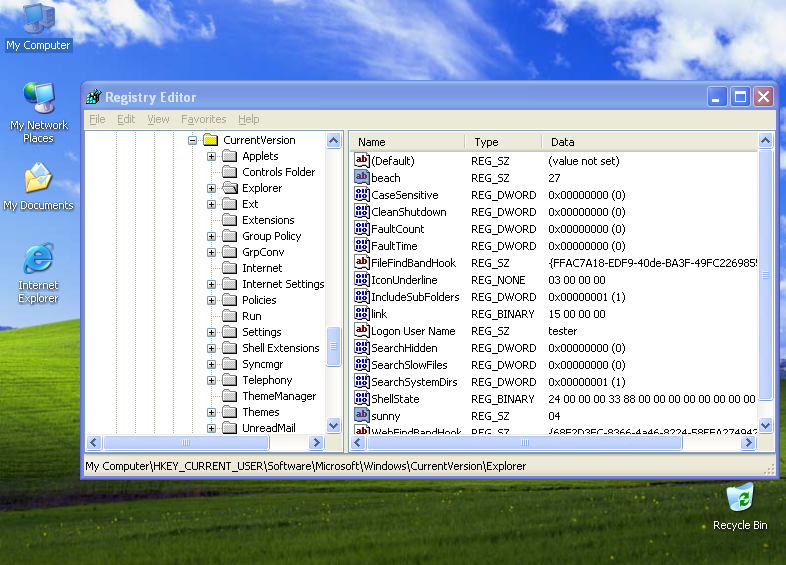Click values pane scroll left arrow
The width and height of the screenshot is (786, 565).
point(357,442)
